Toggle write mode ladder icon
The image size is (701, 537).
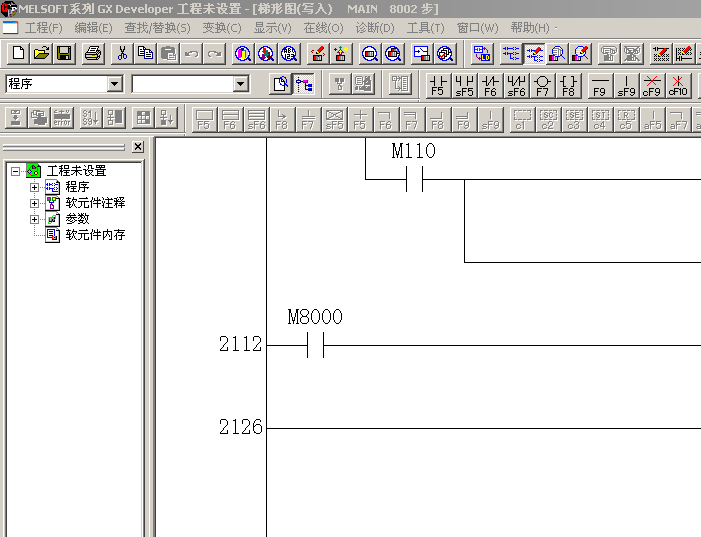[535, 53]
